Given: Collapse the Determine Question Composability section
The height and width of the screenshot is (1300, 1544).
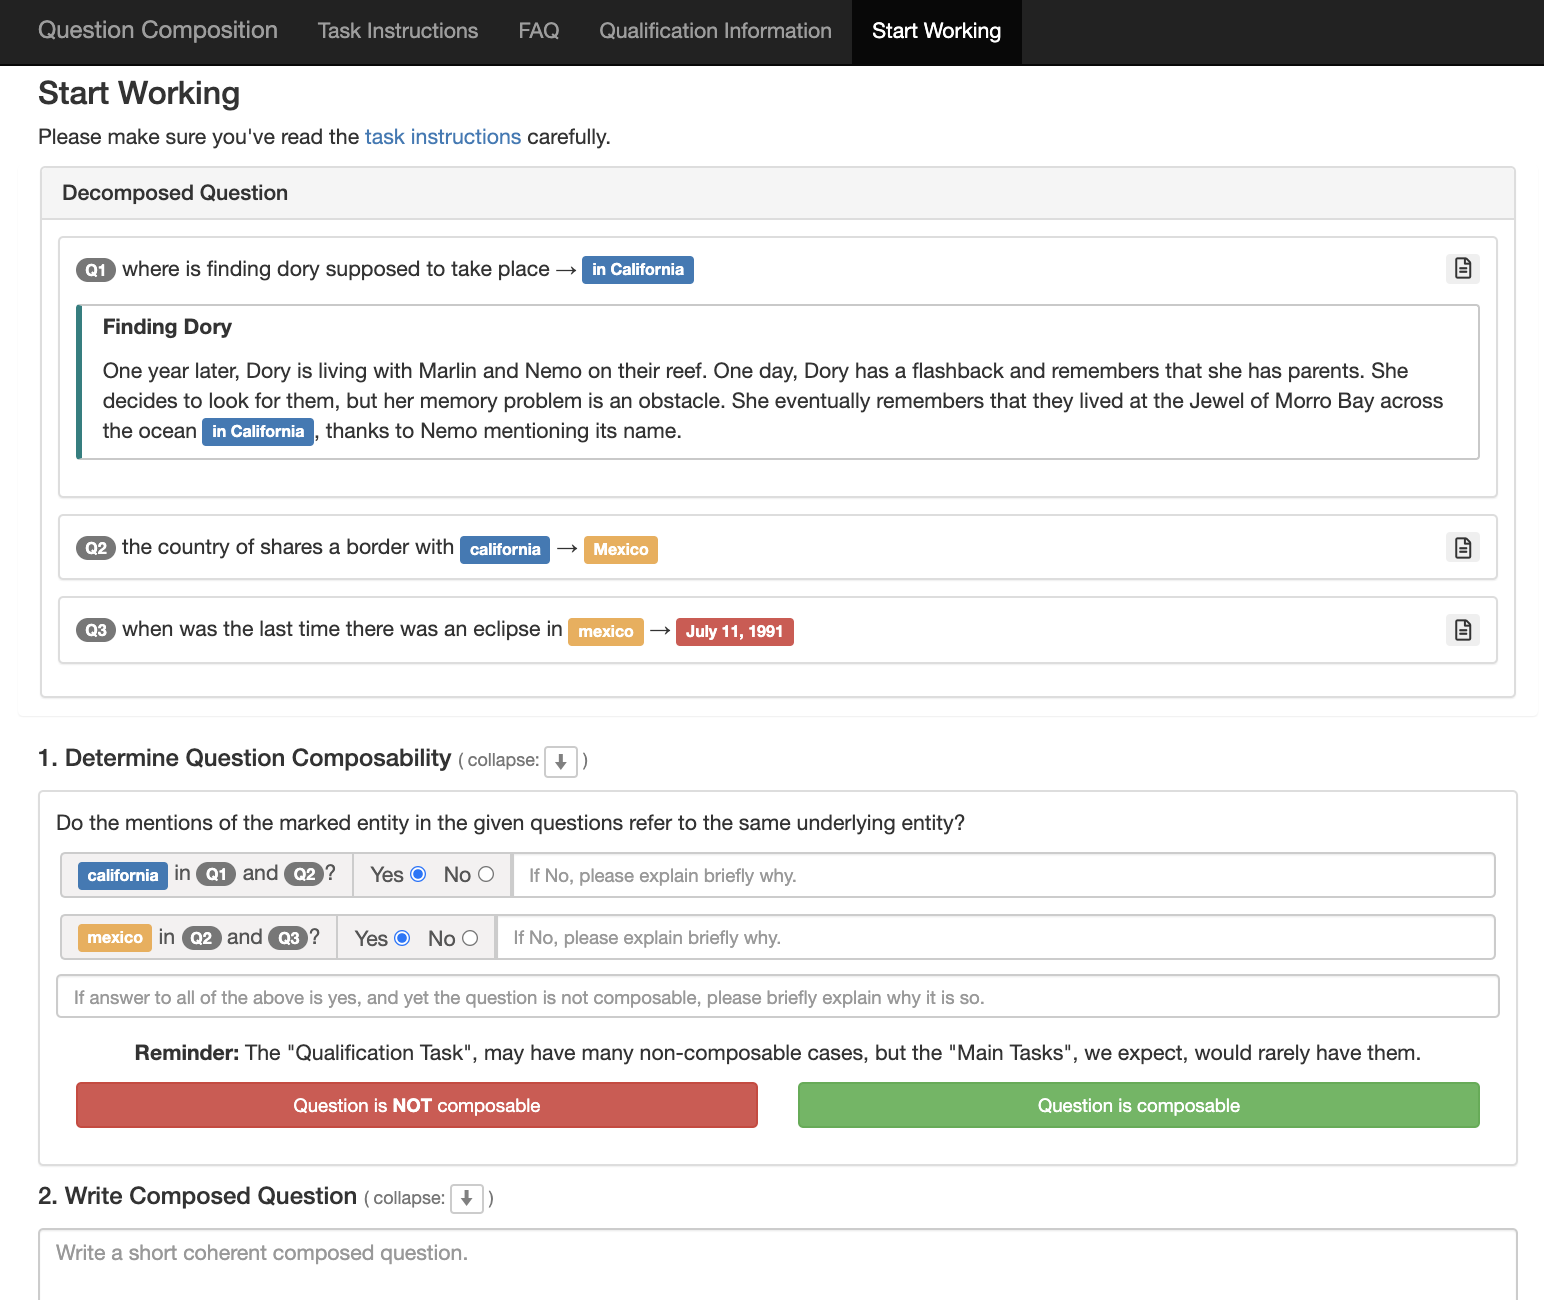Looking at the screenshot, I should click(x=560, y=761).
